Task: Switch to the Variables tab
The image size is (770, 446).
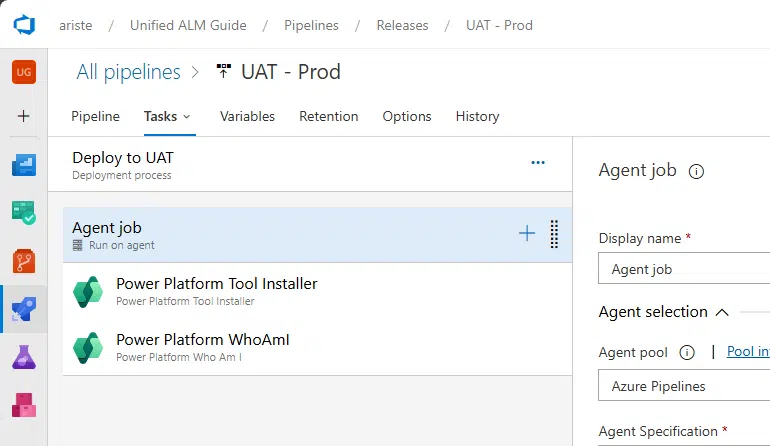Action: coord(248,116)
